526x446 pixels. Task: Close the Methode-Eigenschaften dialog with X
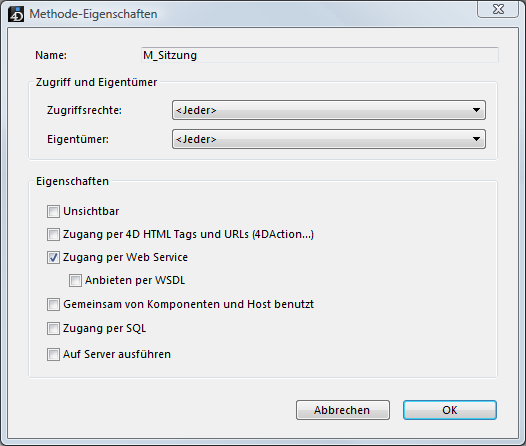[x=498, y=9]
